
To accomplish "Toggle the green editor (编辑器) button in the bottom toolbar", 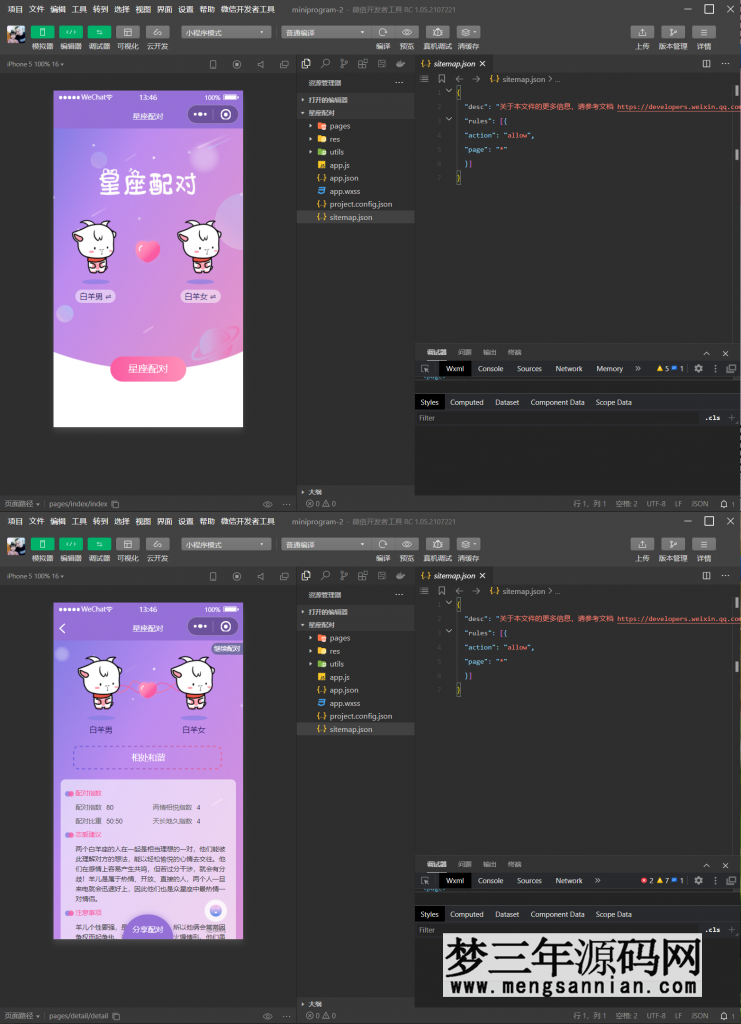I will (71, 544).
